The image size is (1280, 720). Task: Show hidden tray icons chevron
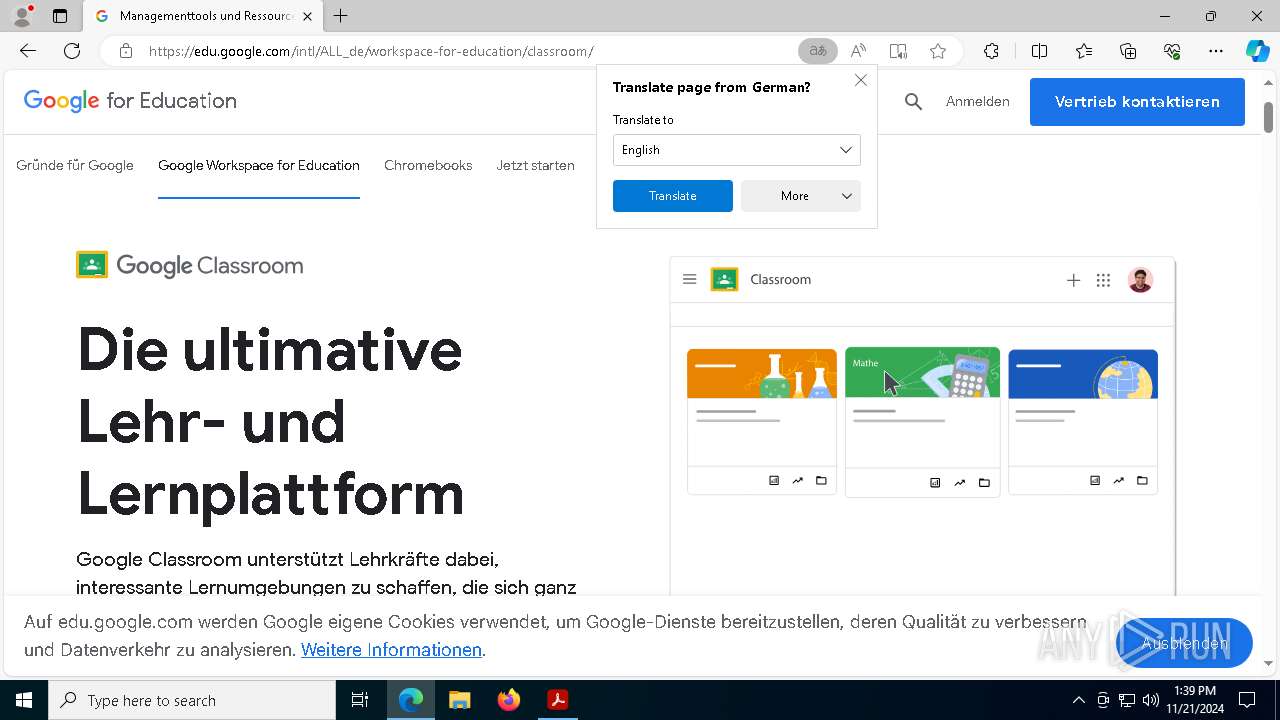point(1078,700)
